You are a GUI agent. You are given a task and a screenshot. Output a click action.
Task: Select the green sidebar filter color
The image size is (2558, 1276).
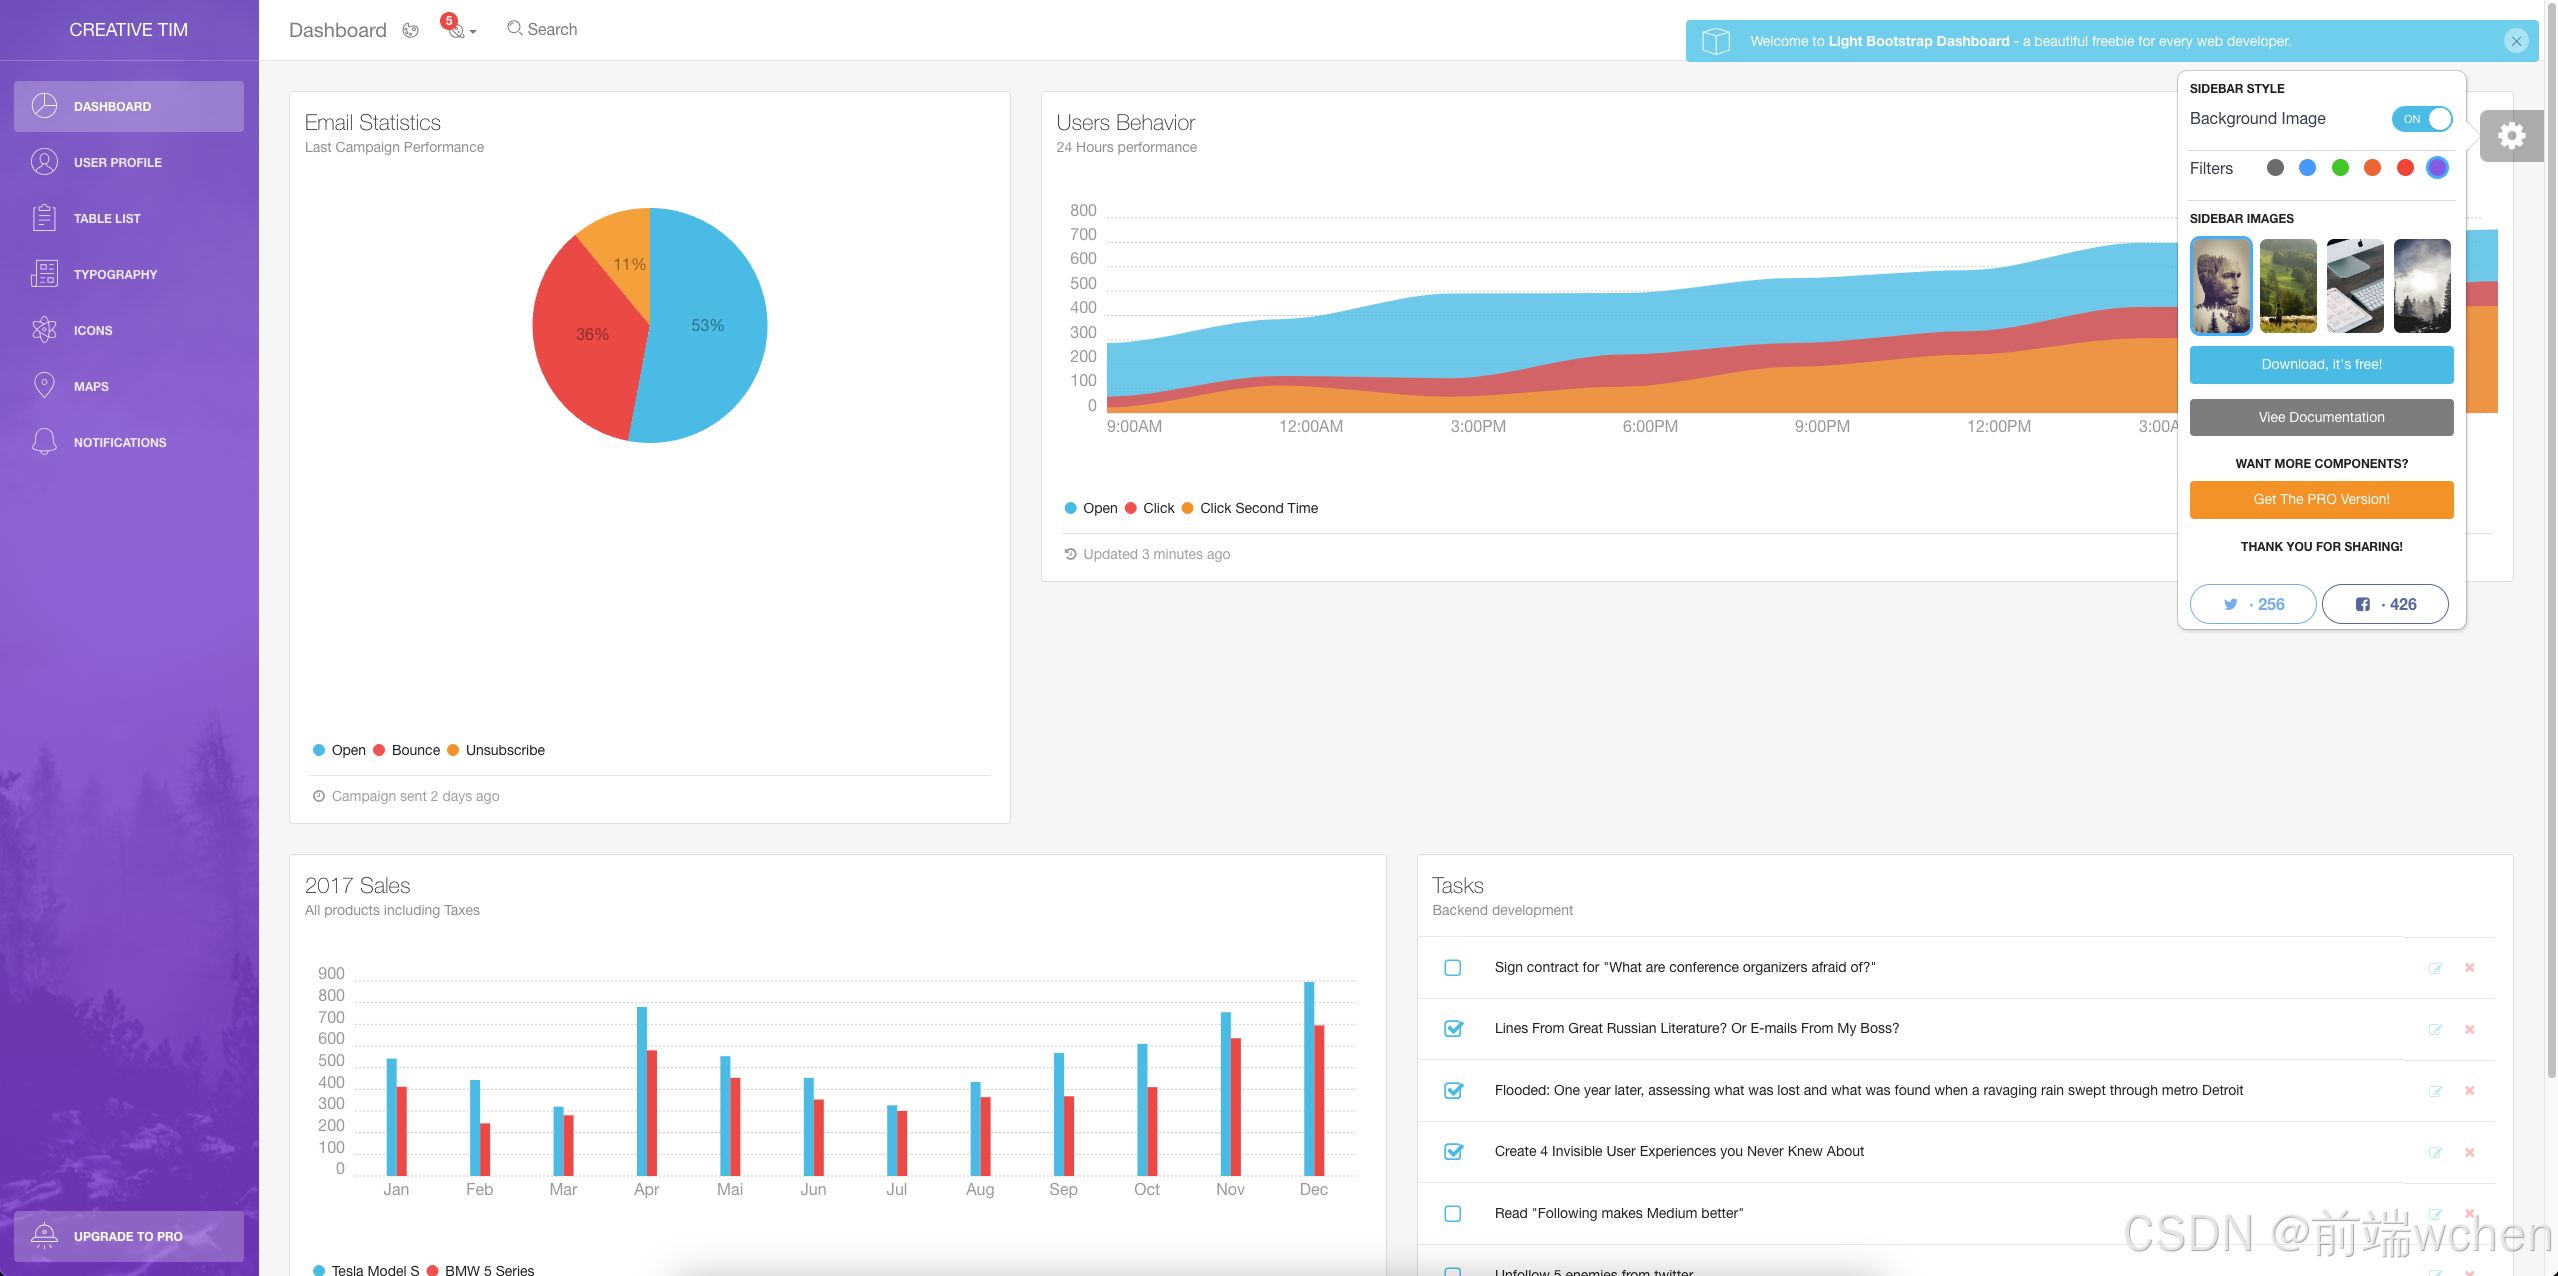(2340, 168)
